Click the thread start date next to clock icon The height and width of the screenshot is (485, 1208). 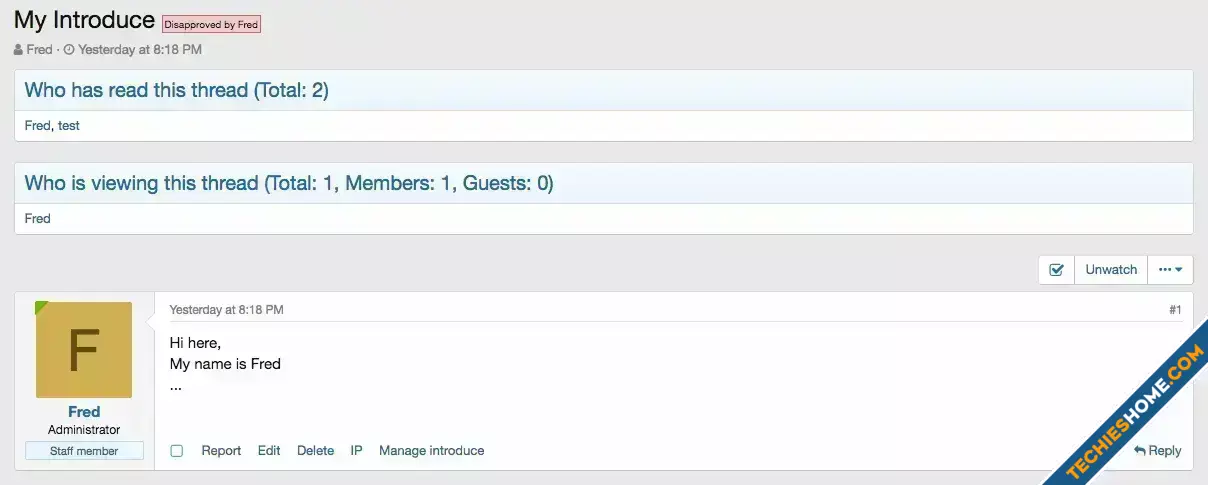click(x=139, y=49)
